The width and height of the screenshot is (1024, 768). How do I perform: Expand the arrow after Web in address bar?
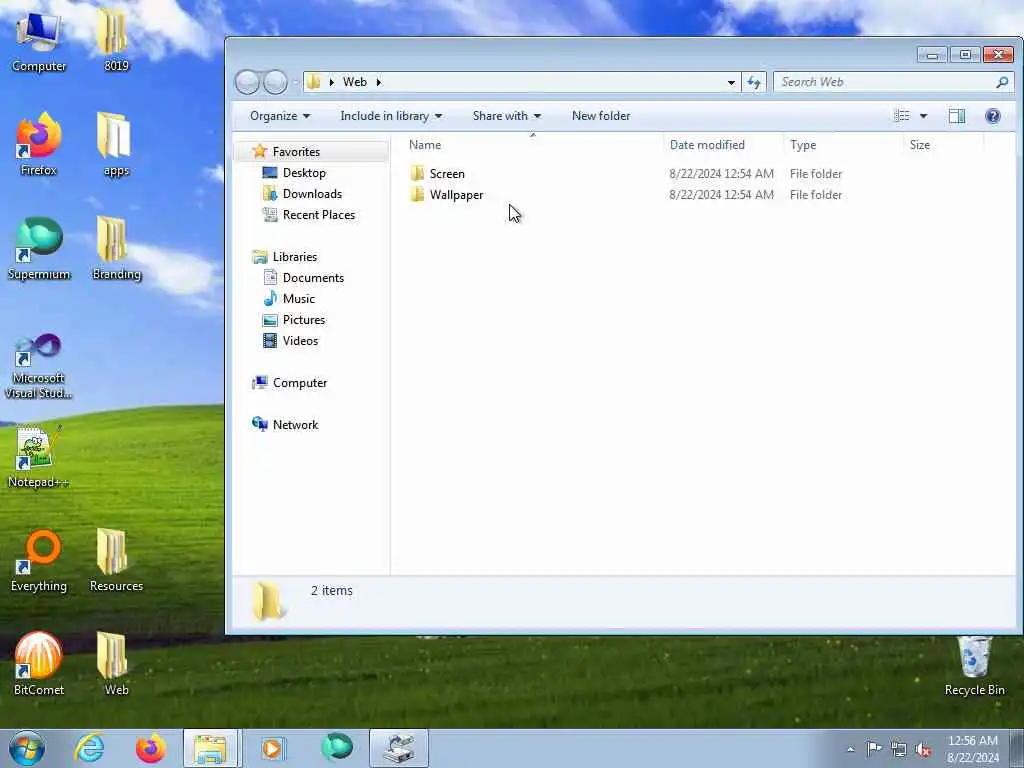click(x=378, y=82)
